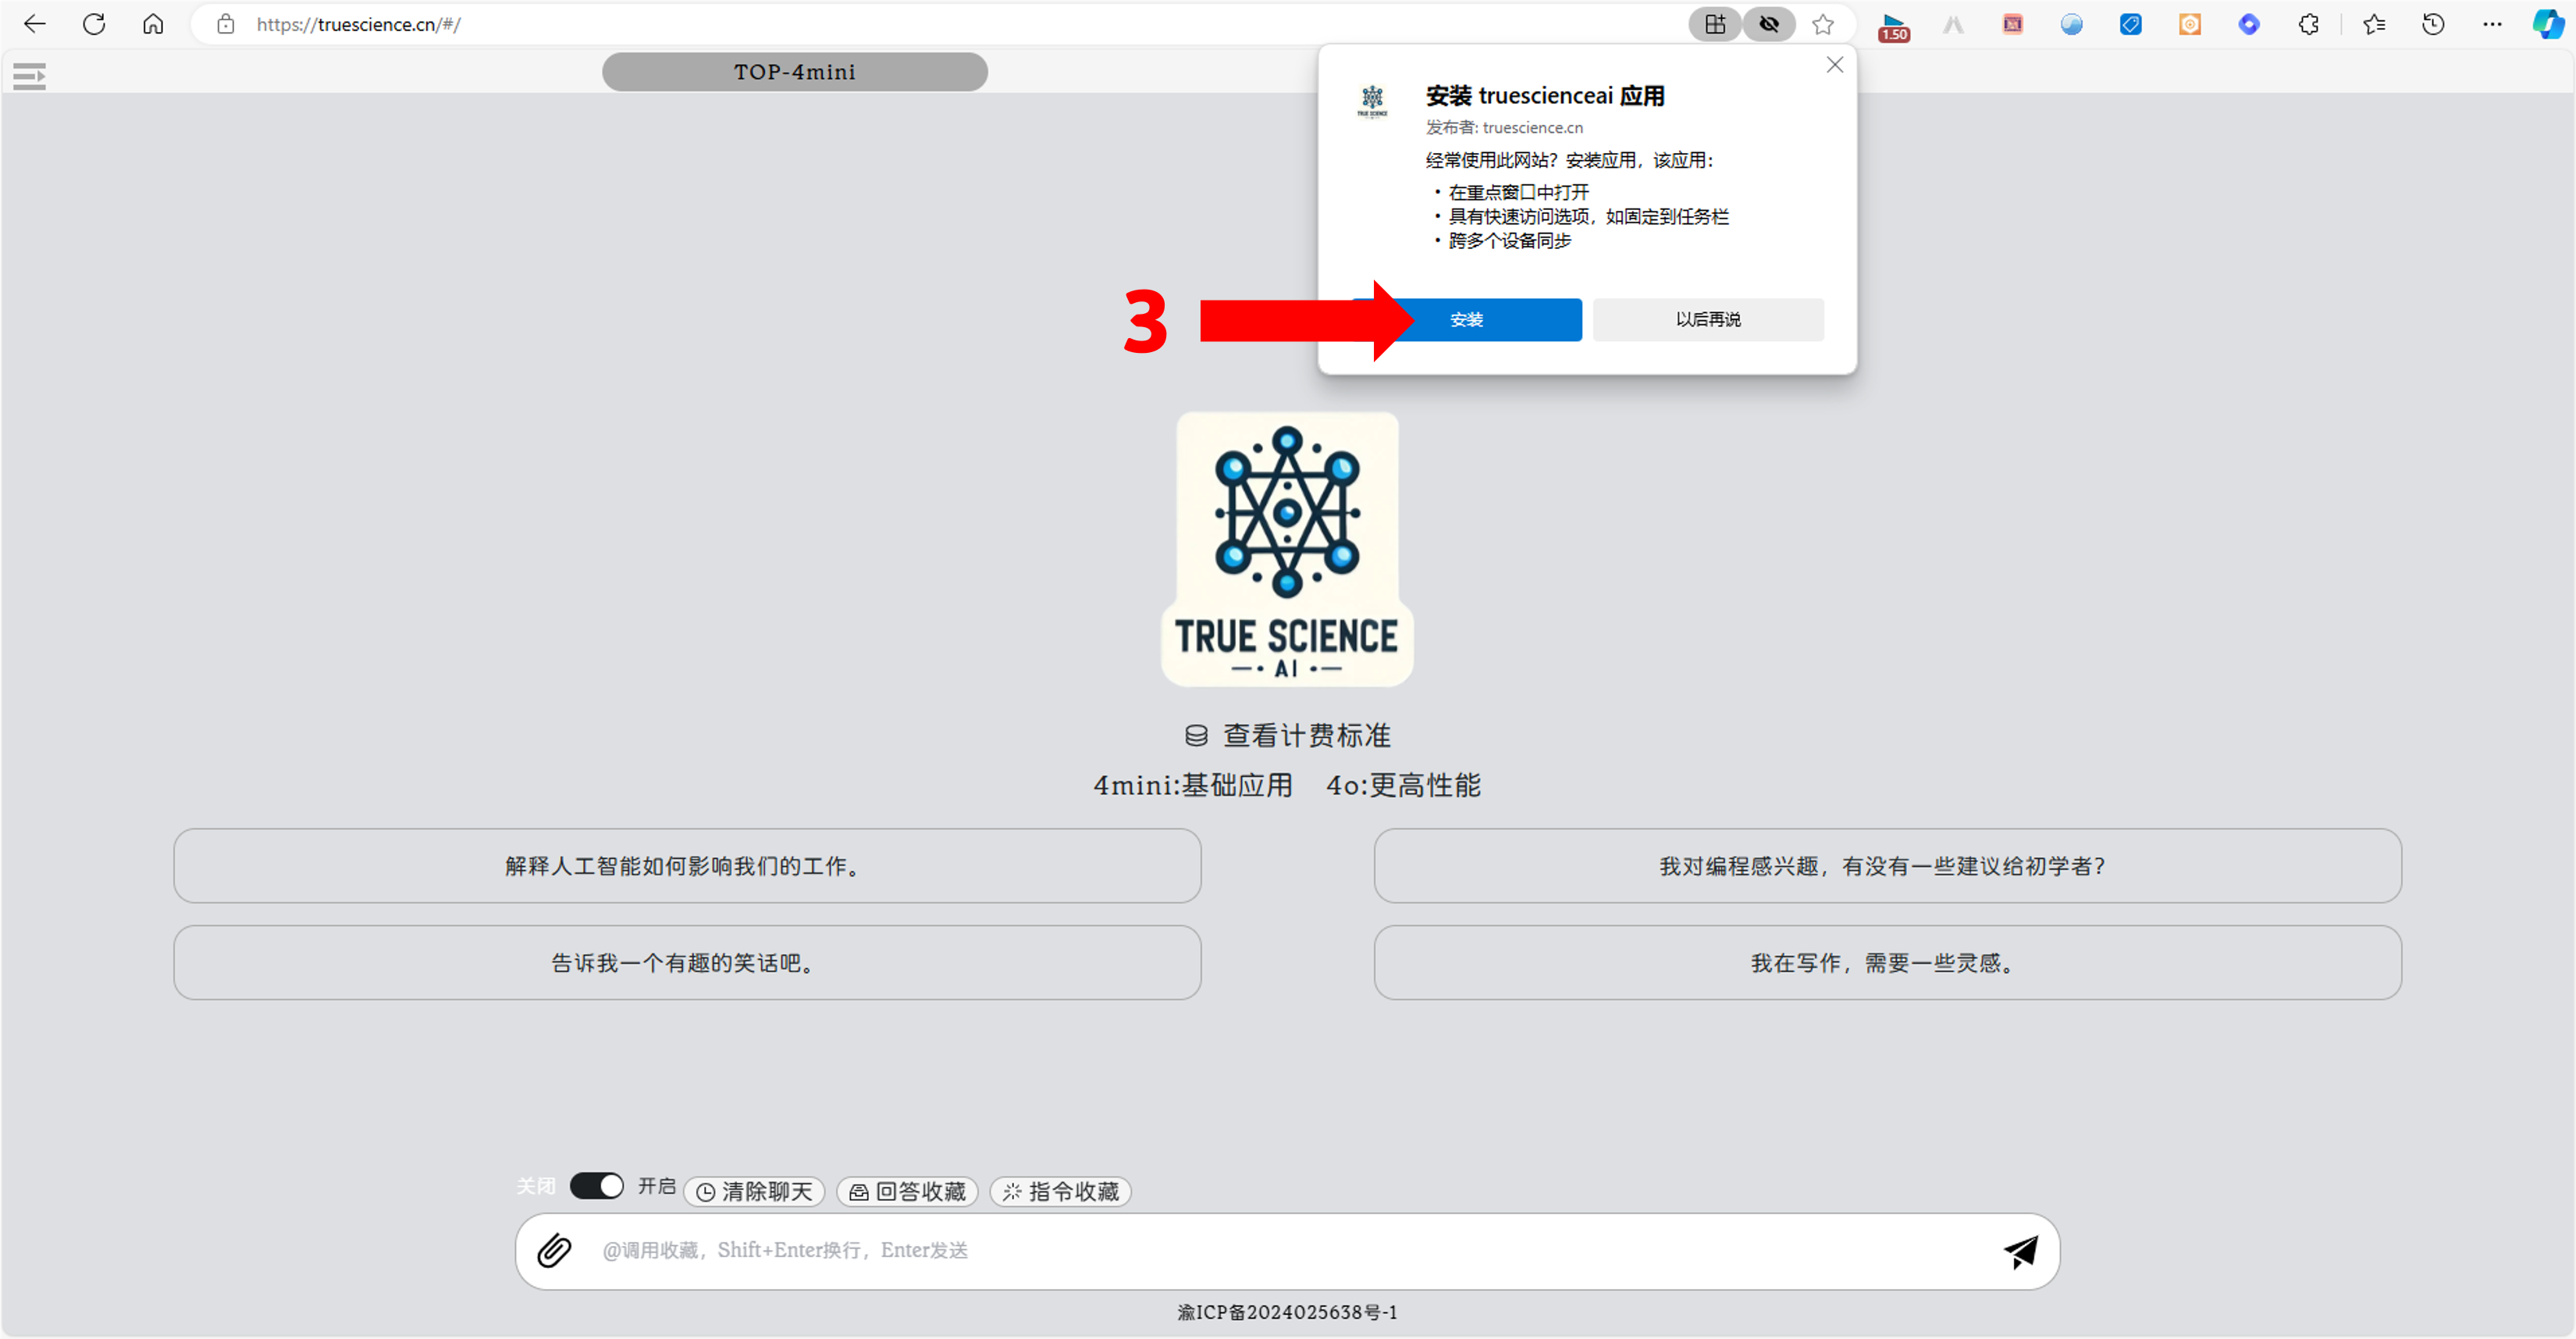View site info via the lock icon

(x=226, y=24)
